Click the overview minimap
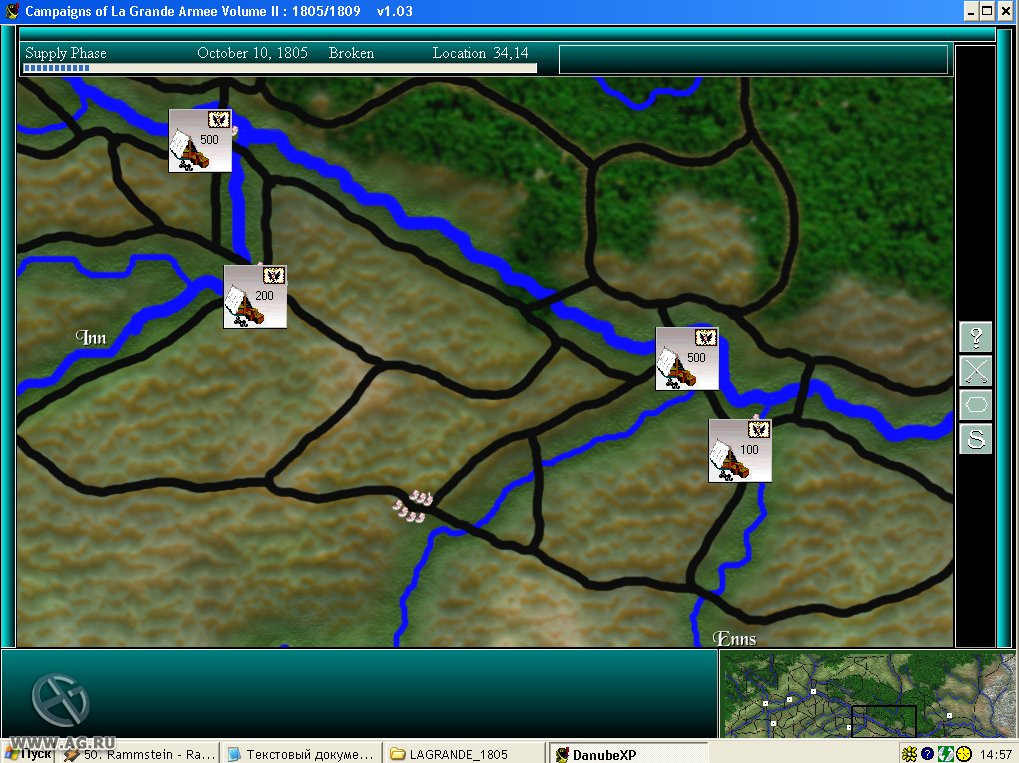Screen dimensions: 1019x763 [x=869, y=693]
